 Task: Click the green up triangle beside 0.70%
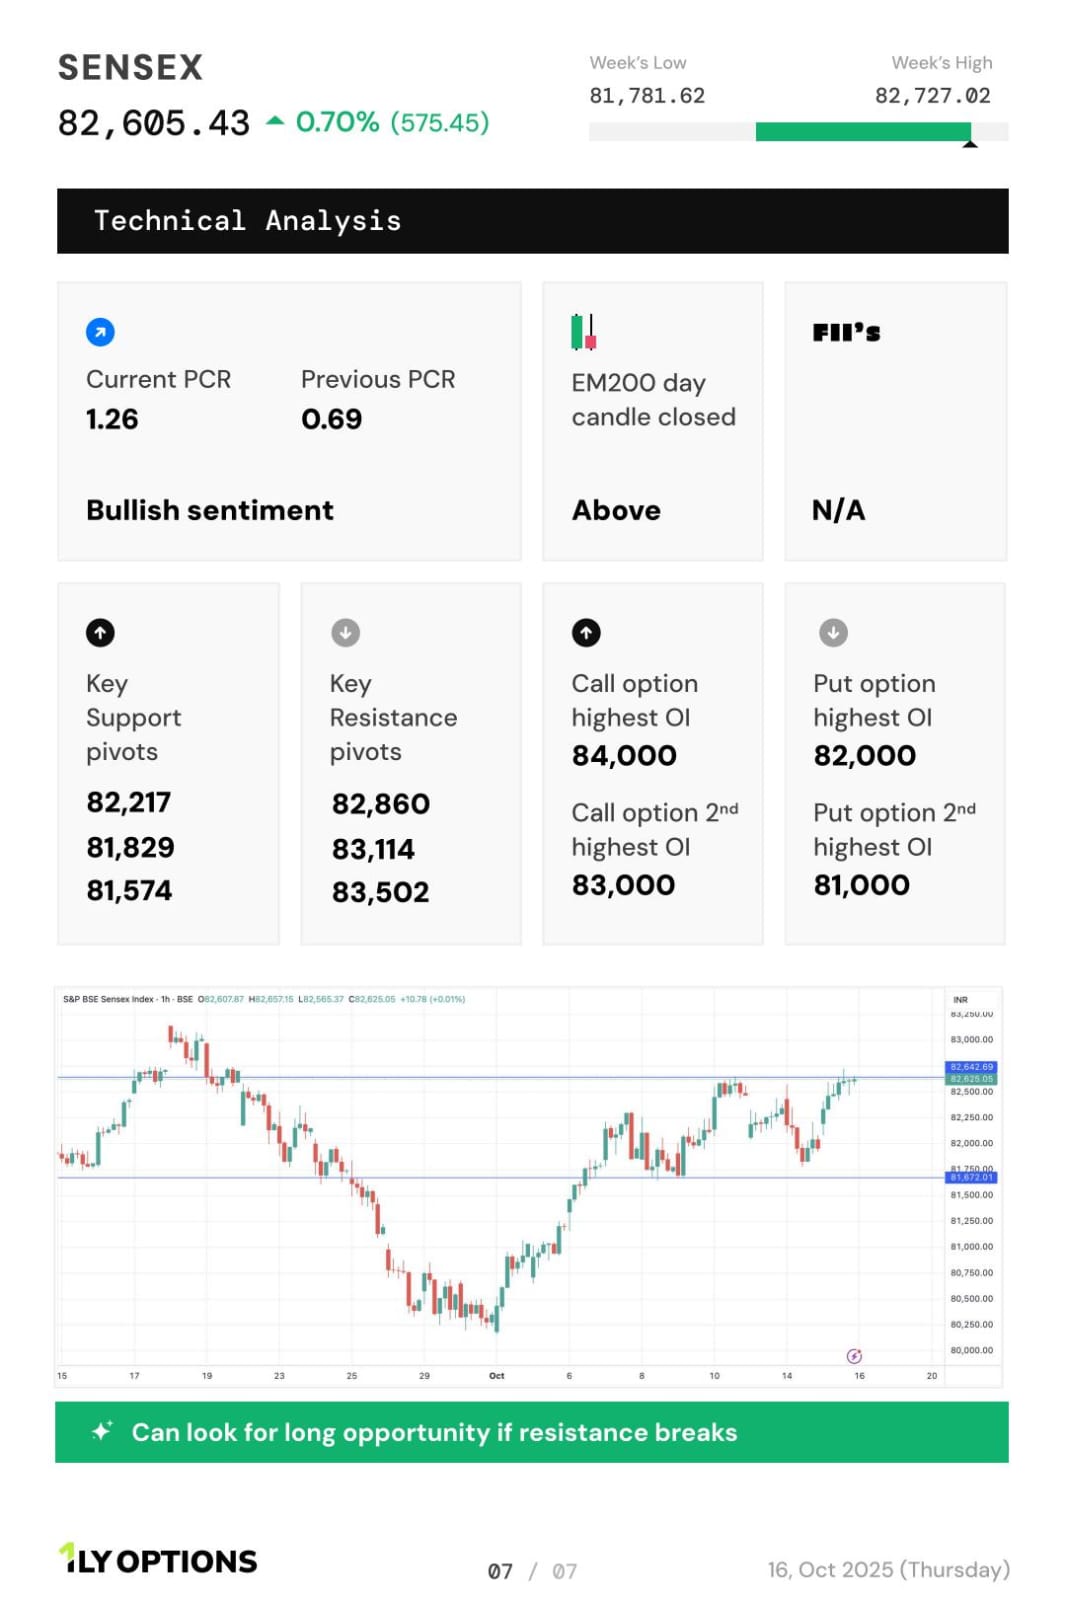pos(275,122)
